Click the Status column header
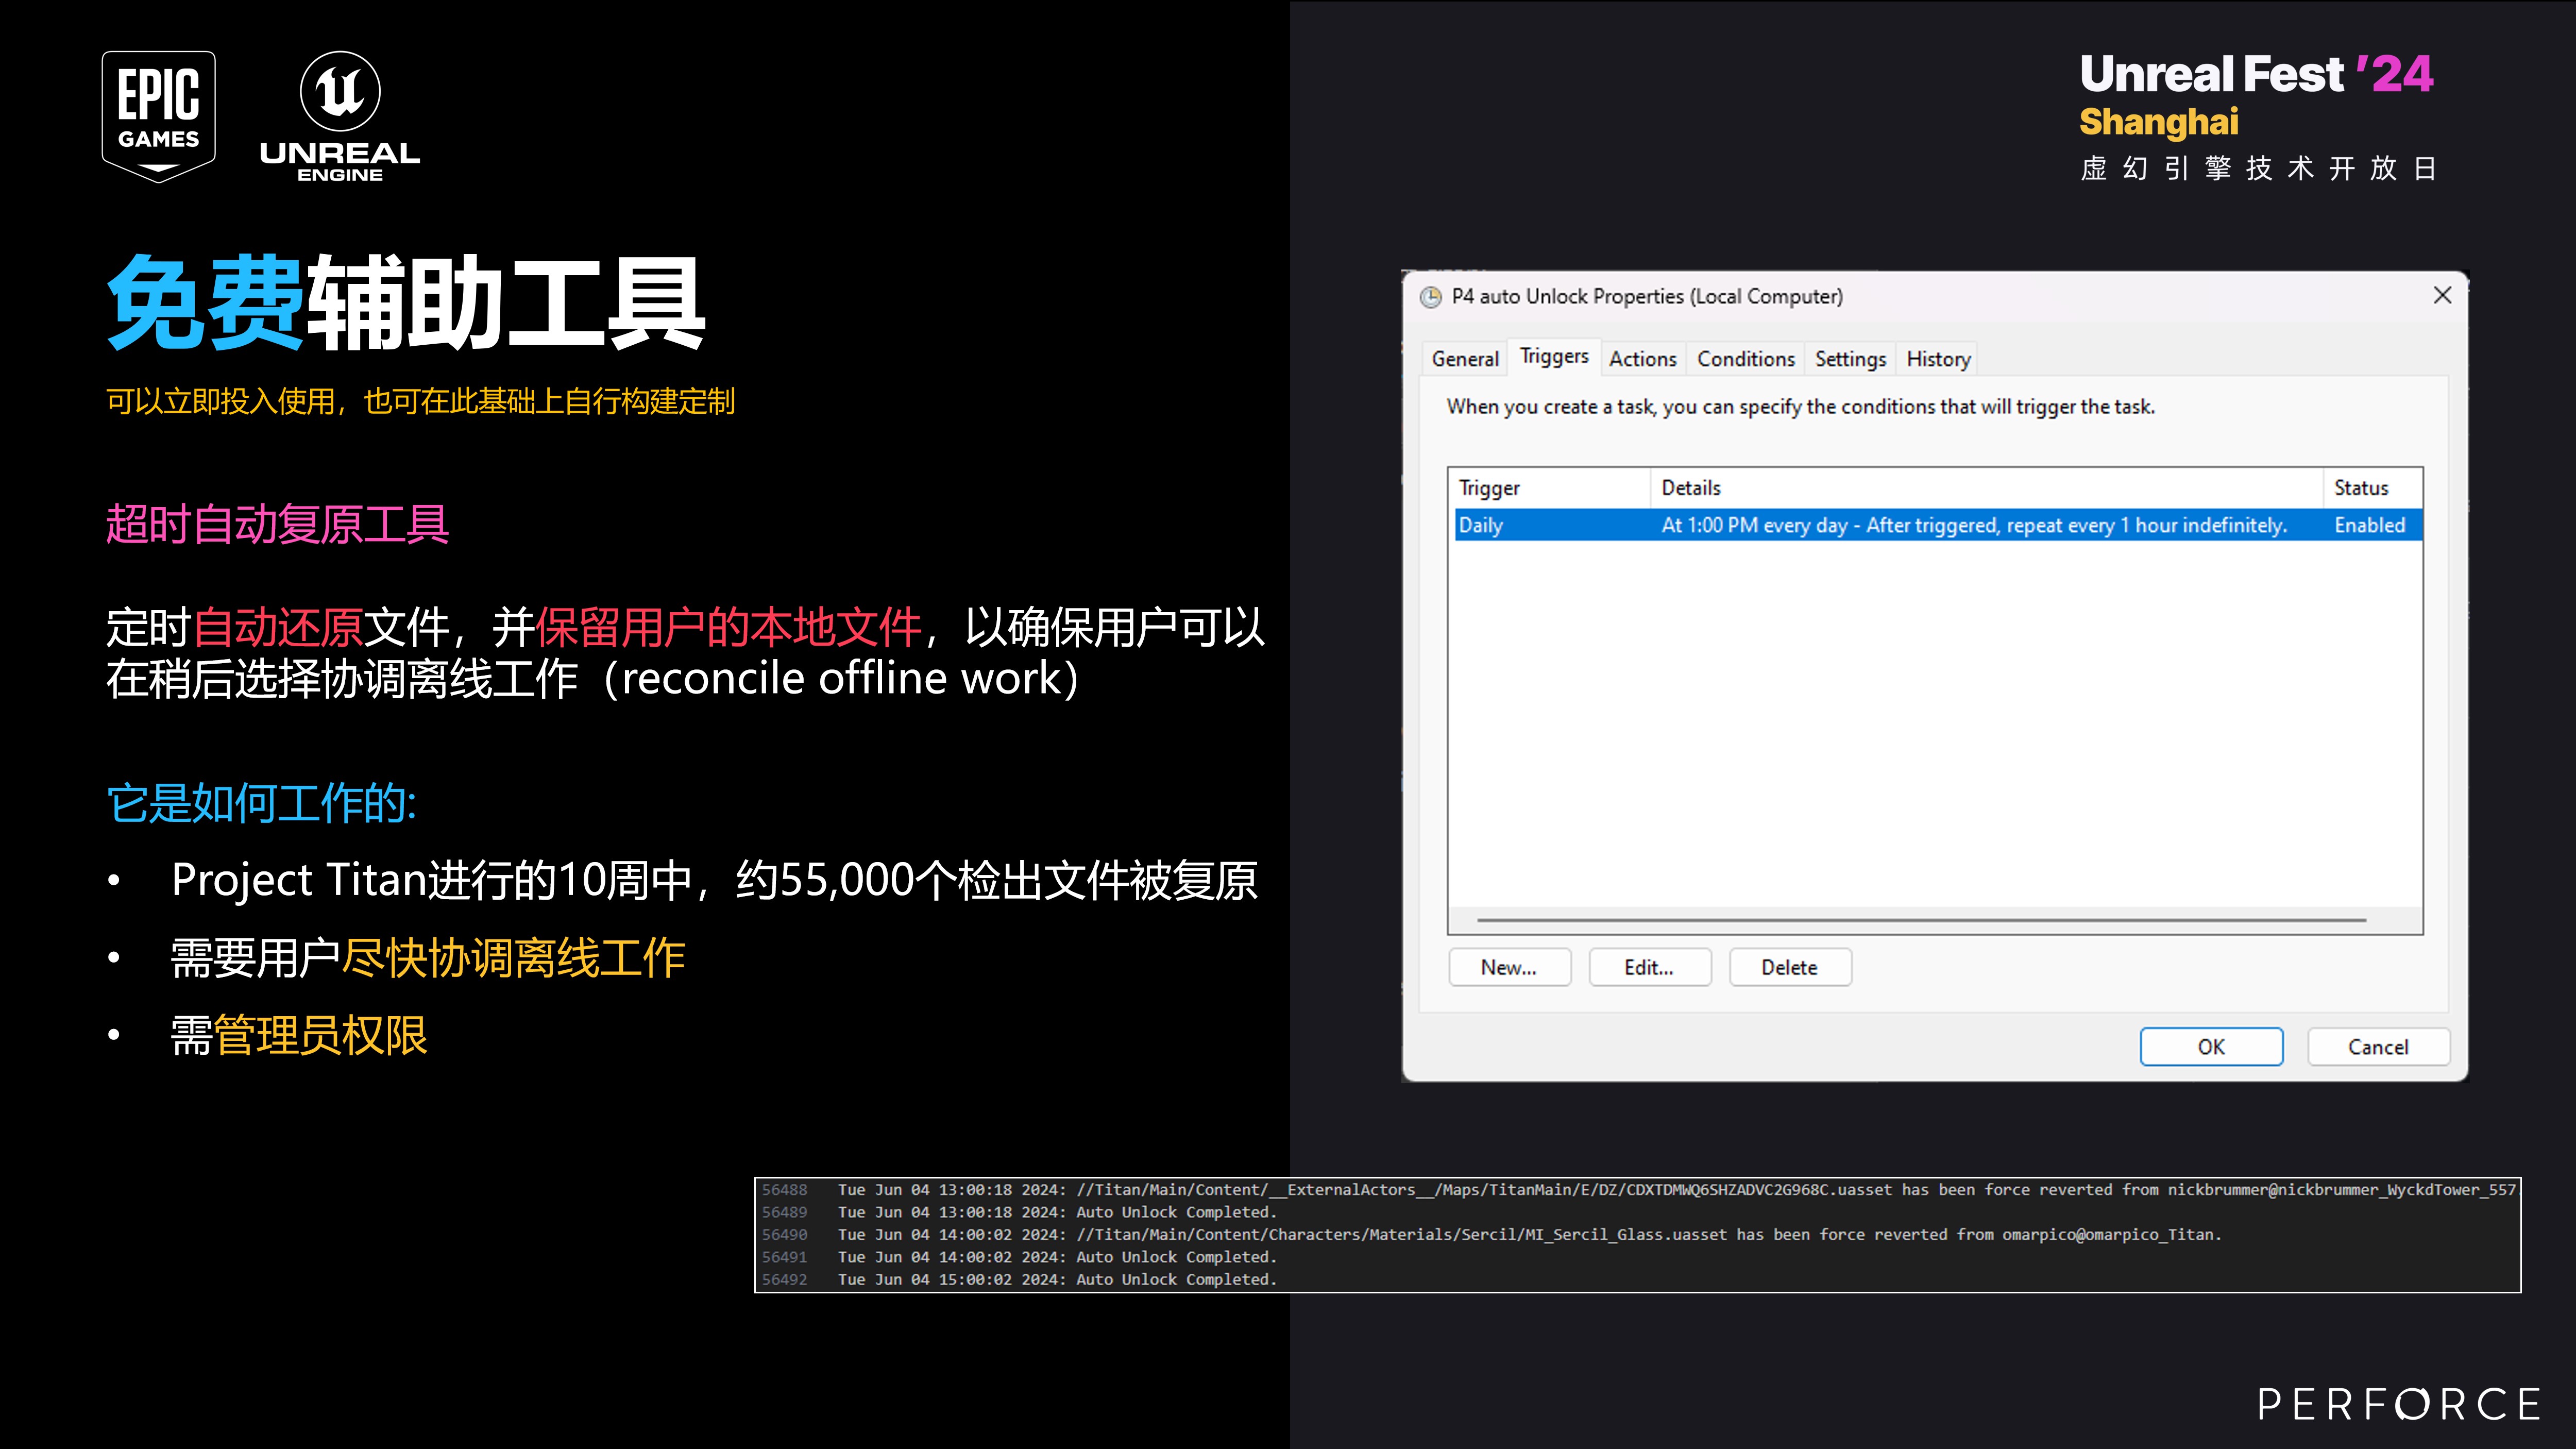2576x1449 pixels. point(2372,488)
